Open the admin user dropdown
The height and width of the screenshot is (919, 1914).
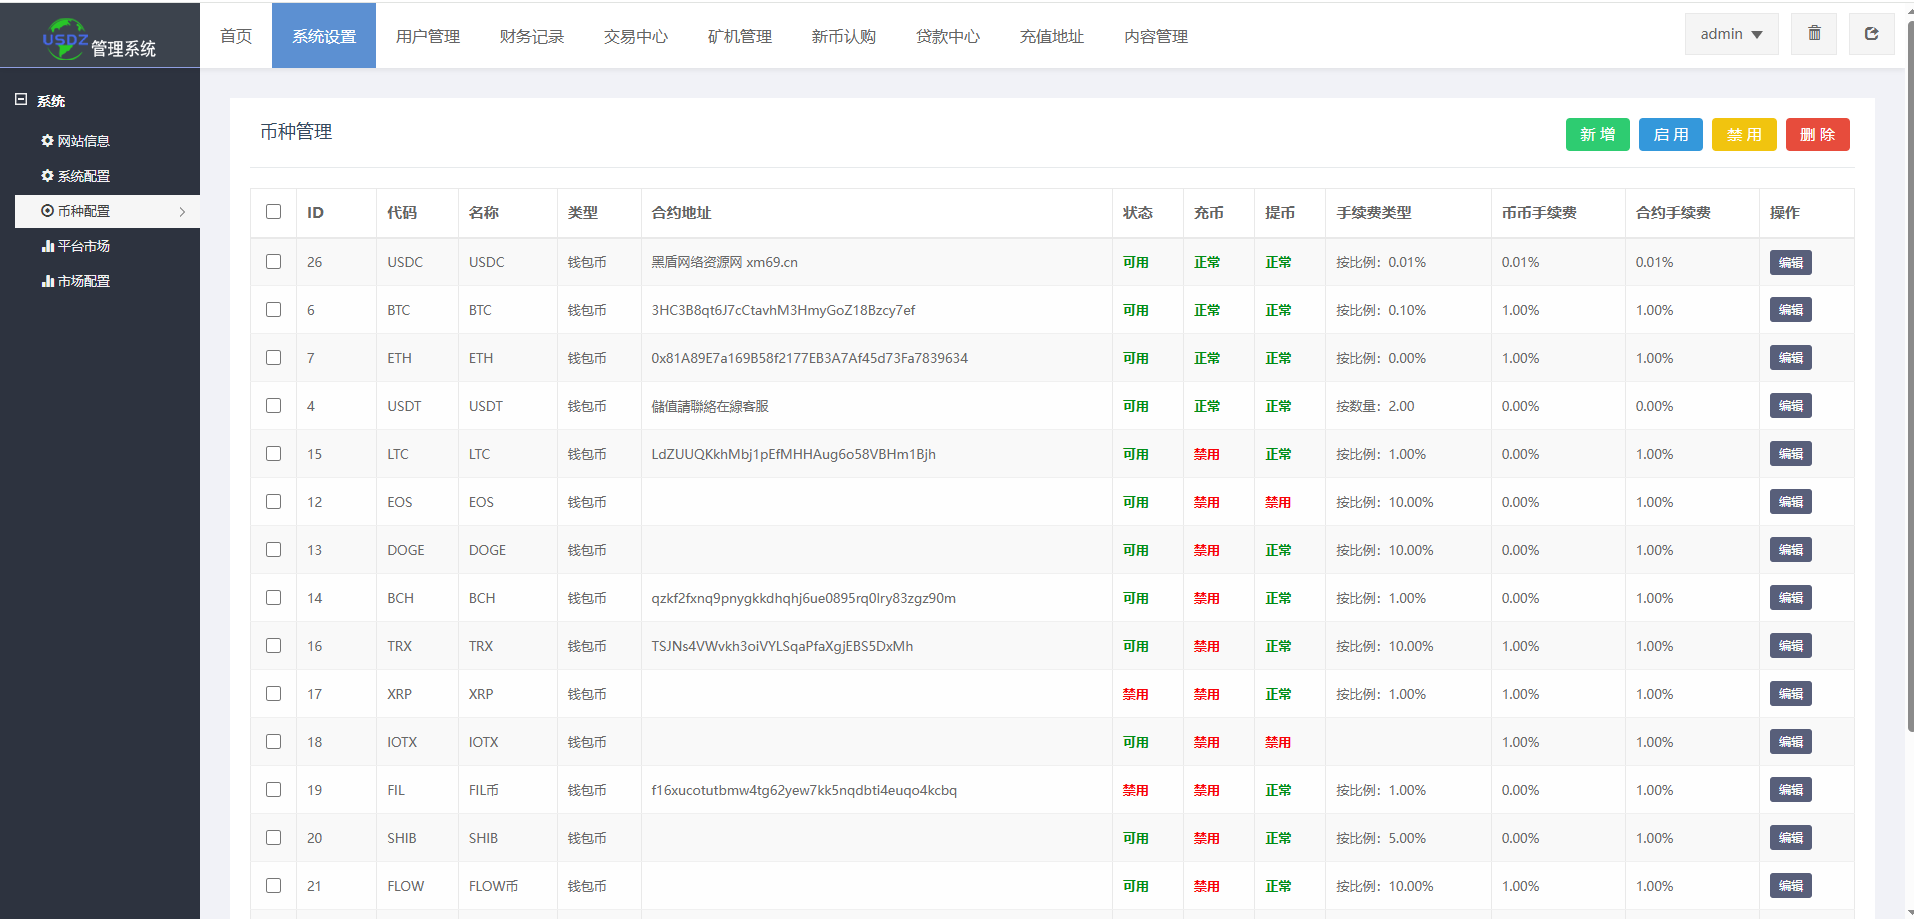1731,34
